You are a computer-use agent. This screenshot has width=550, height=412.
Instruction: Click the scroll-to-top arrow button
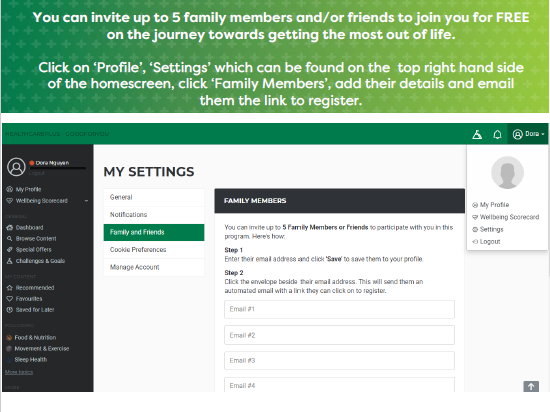(x=531, y=386)
